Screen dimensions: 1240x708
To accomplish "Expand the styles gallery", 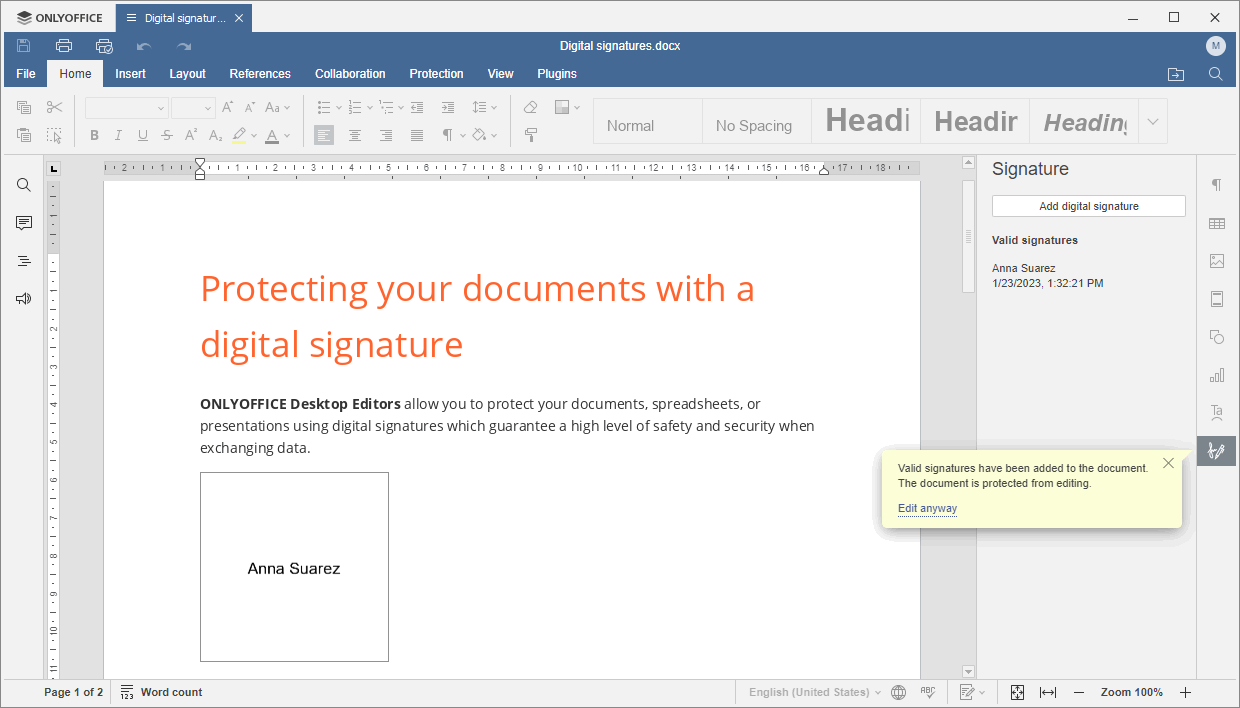I will (1152, 121).
